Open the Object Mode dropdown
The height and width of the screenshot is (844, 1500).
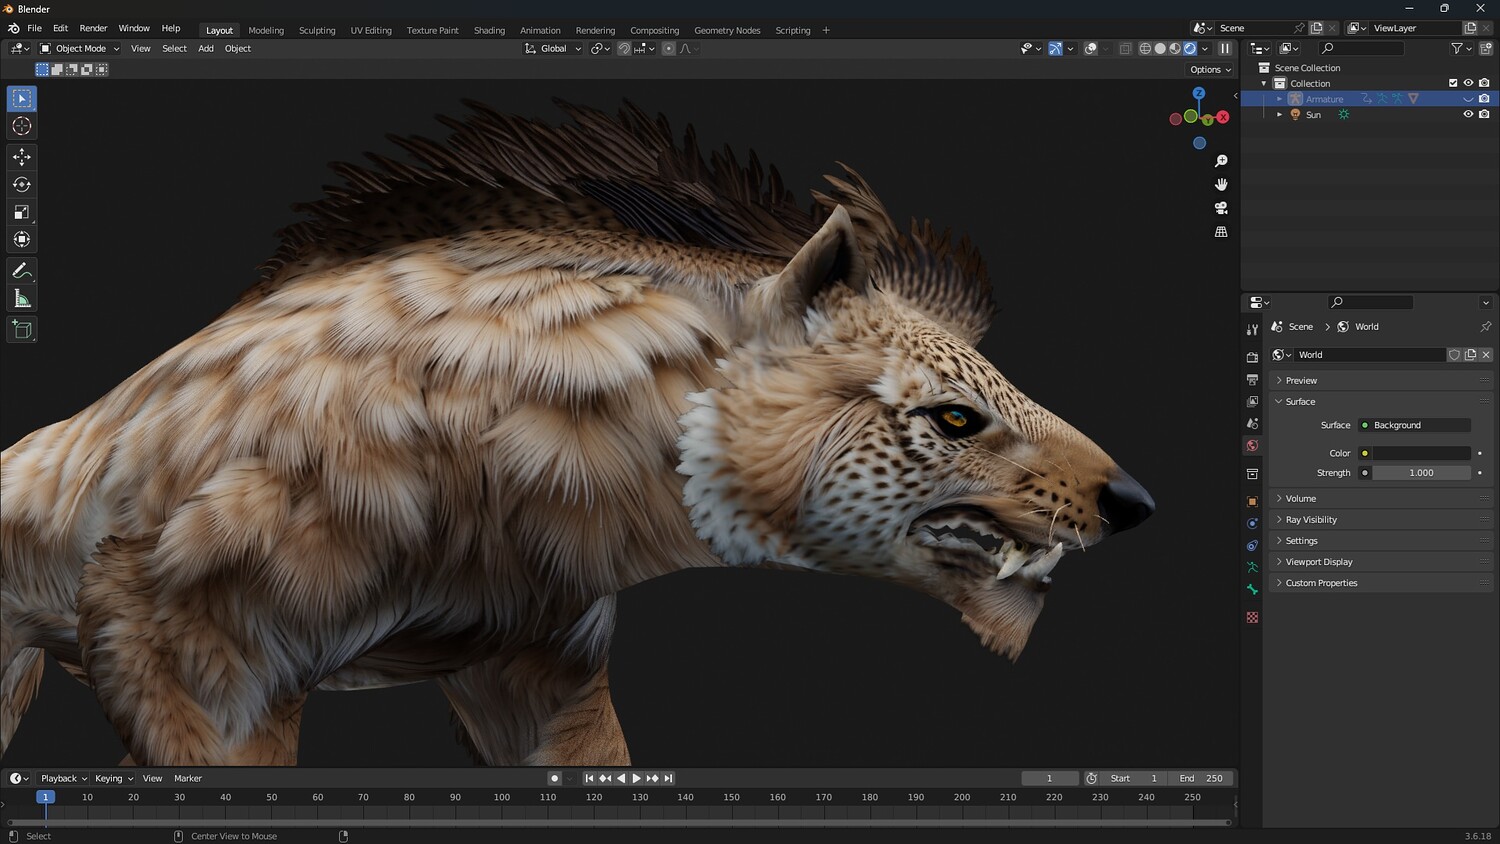tap(80, 48)
